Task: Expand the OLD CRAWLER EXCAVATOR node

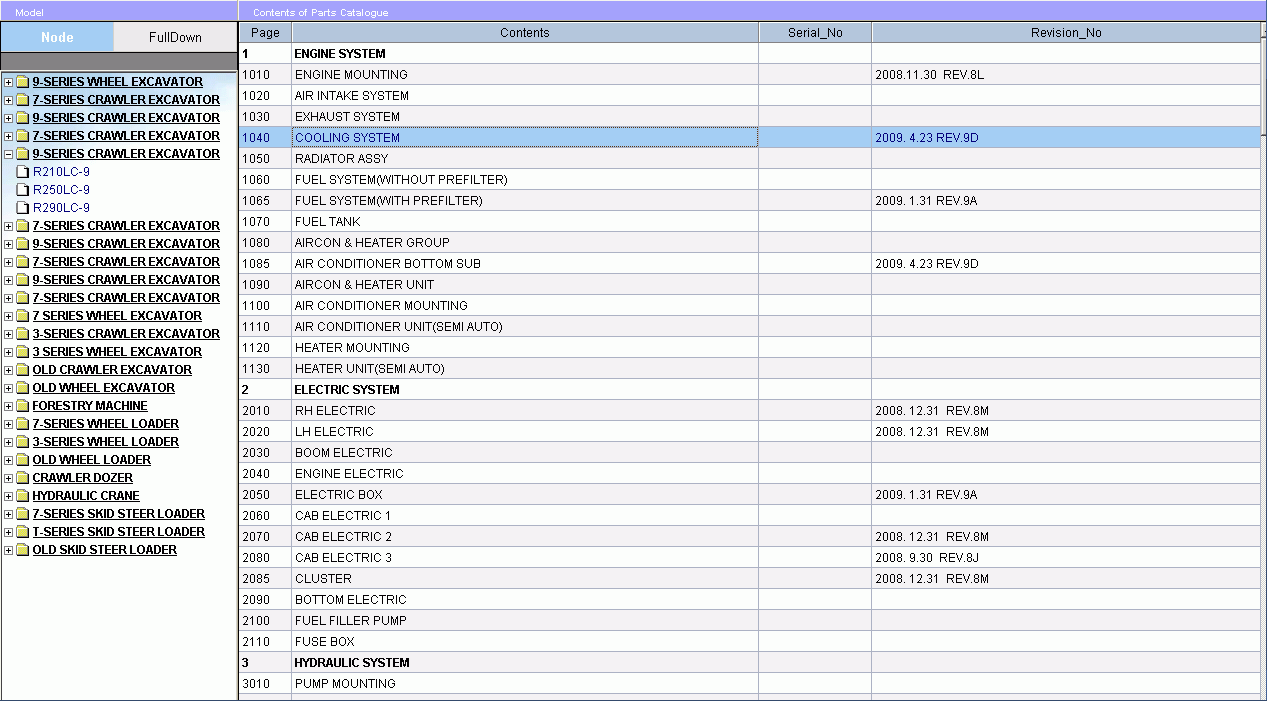Action: [9, 370]
